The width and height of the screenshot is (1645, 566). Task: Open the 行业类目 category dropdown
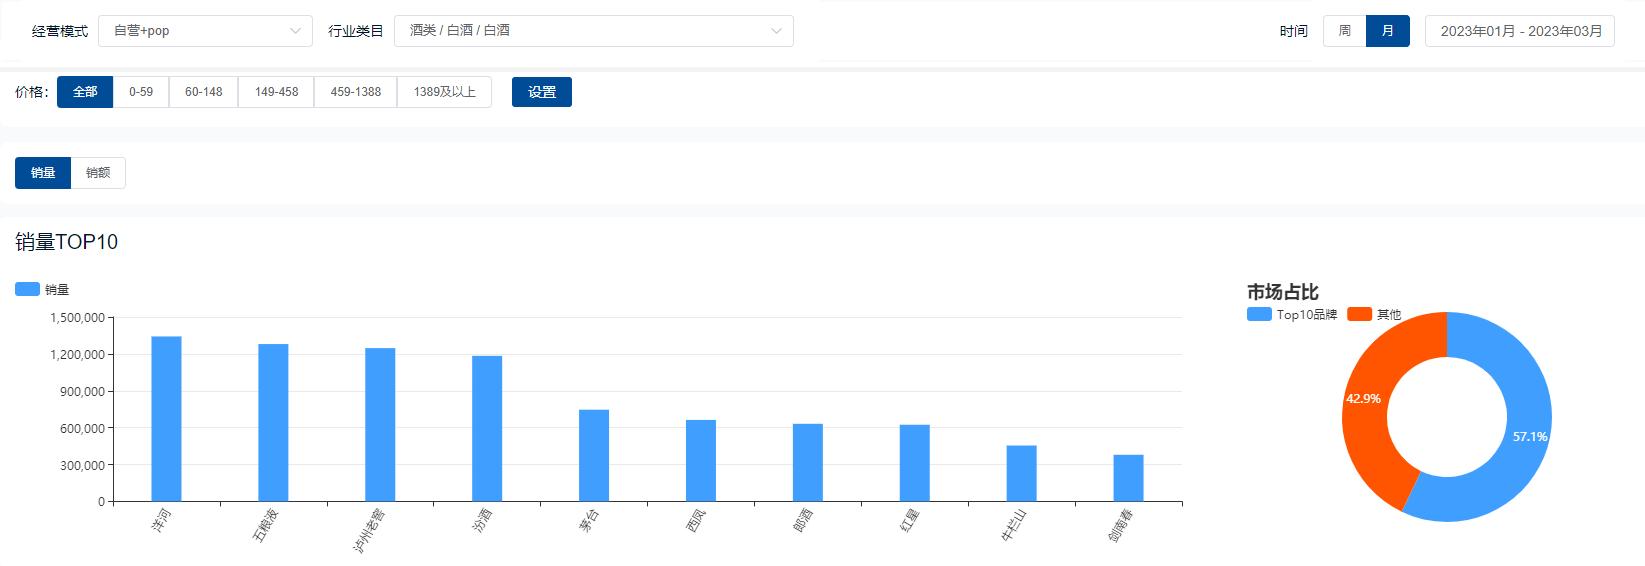tap(593, 31)
